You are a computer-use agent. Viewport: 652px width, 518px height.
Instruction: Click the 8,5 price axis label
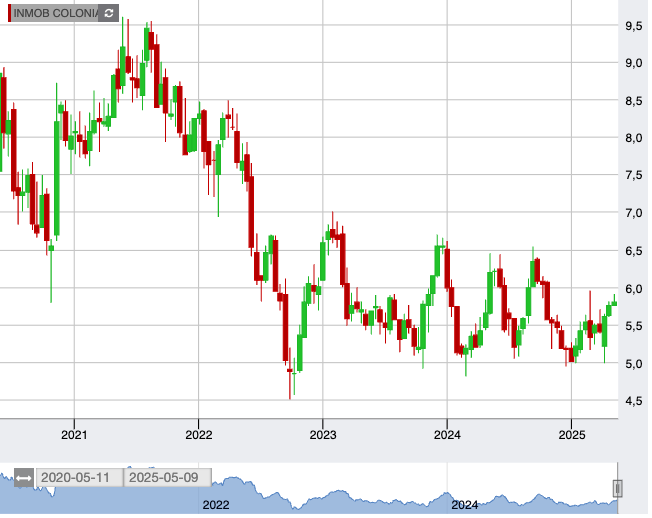(x=634, y=101)
